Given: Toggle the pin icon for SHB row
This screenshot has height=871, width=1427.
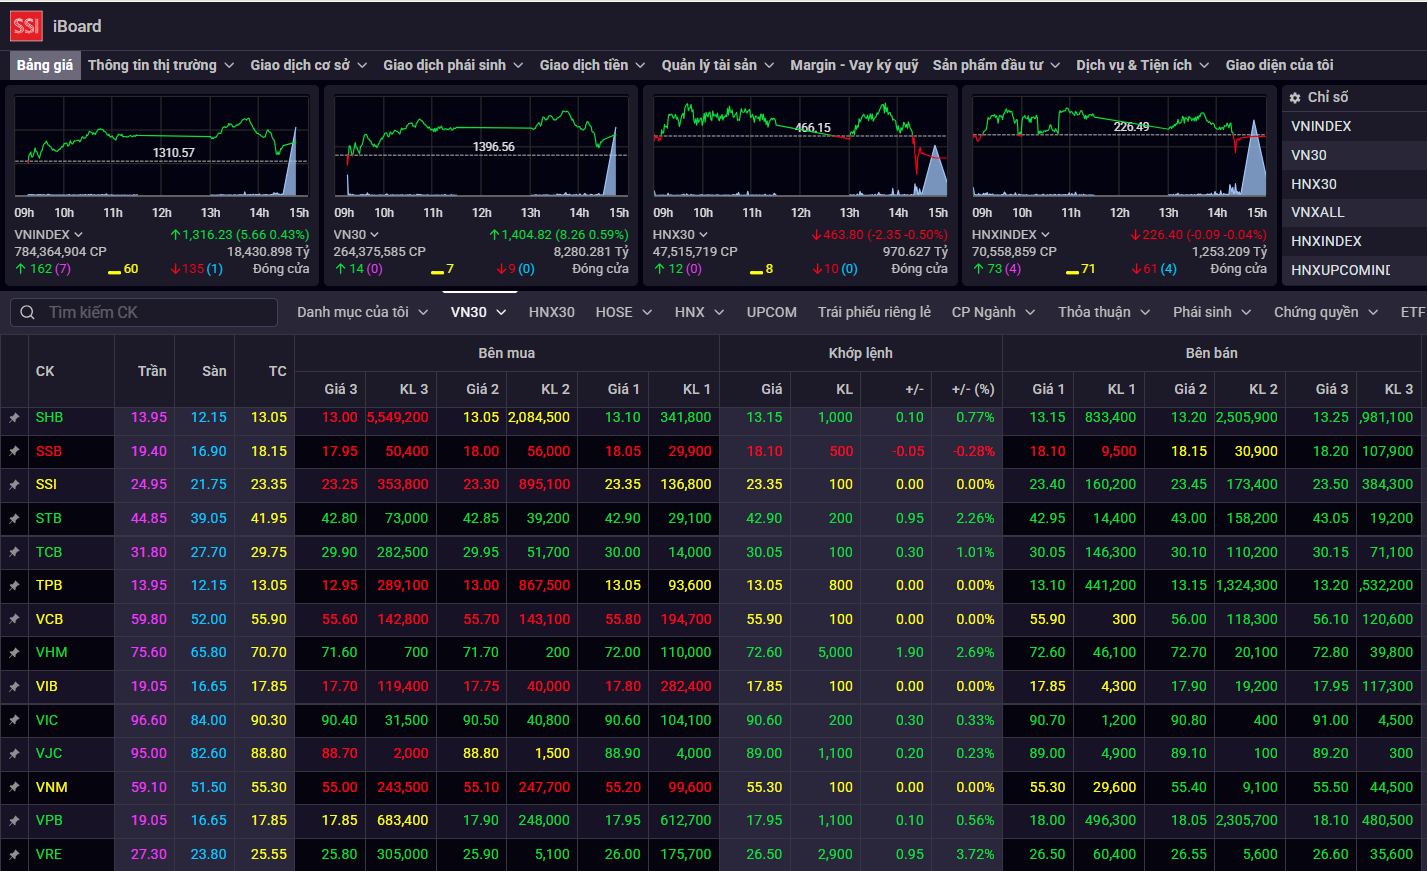Looking at the screenshot, I should [x=14, y=418].
